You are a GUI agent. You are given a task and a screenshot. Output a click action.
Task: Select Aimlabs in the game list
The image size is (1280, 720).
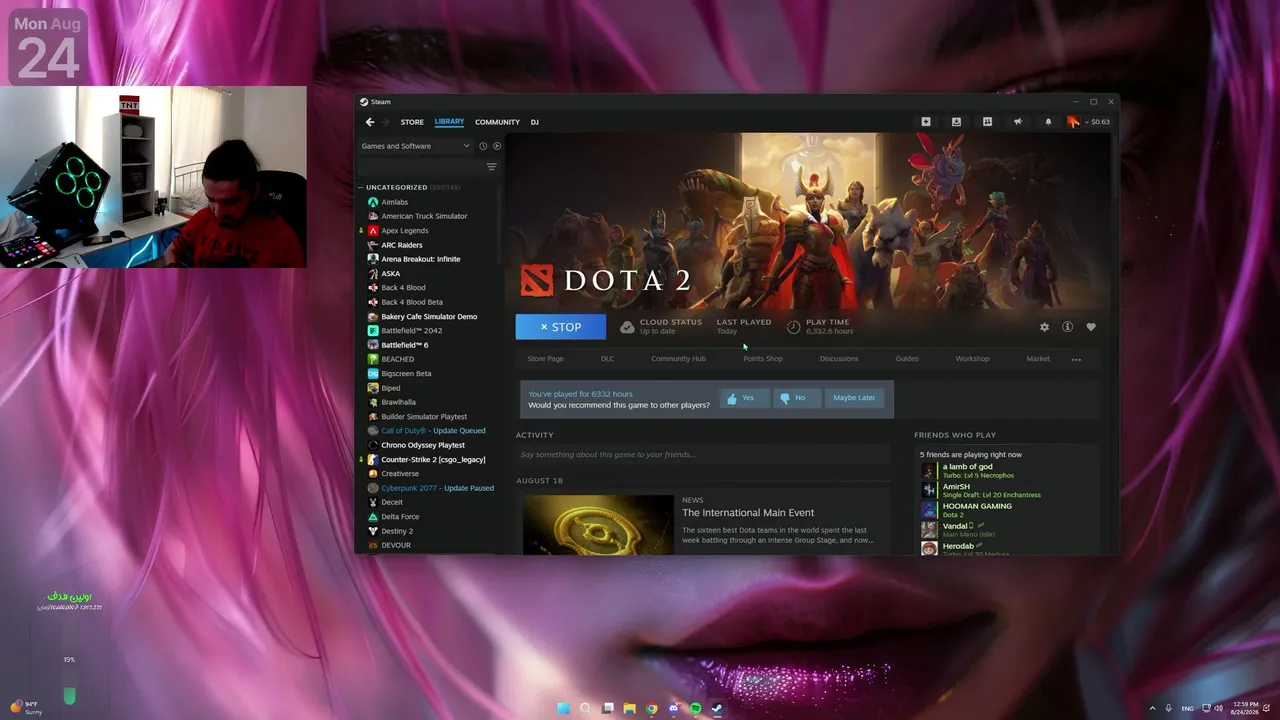click(394, 202)
